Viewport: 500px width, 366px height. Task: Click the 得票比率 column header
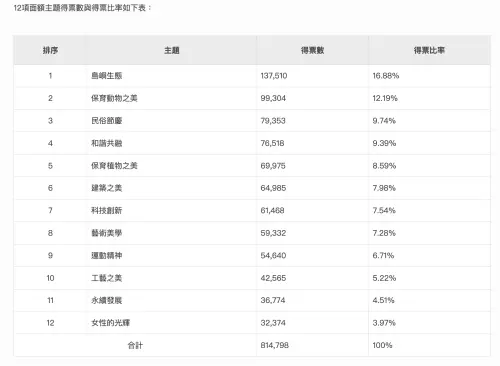tap(429, 50)
